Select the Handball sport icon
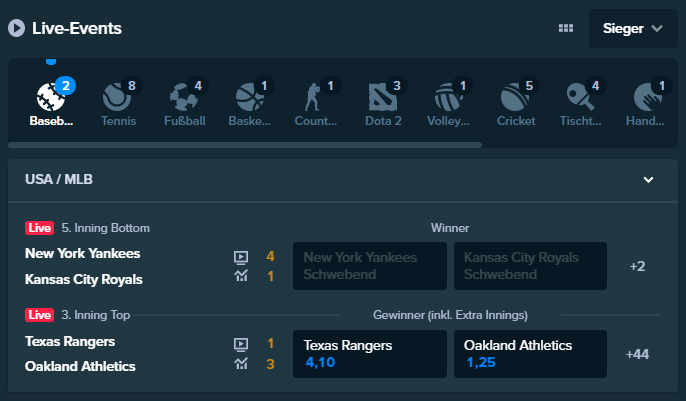The height and width of the screenshot is (401, 686). [648, 97]
